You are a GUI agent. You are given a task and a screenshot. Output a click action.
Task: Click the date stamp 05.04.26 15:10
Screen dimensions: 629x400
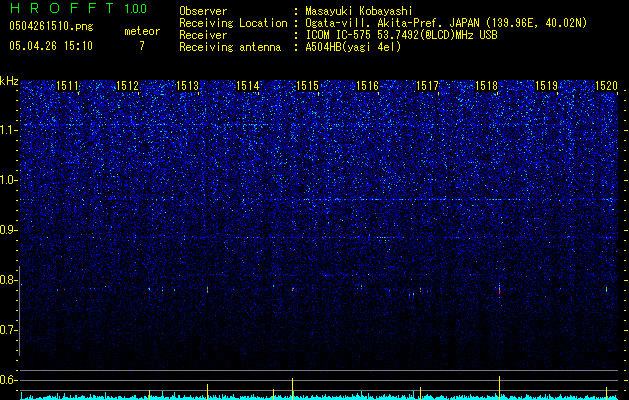click(51, 46)
